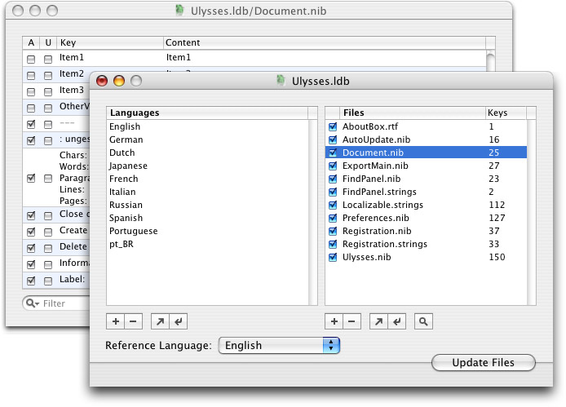
Task: Uncheck the ExportMain.nib checkbox
Action: pos(333,166)
